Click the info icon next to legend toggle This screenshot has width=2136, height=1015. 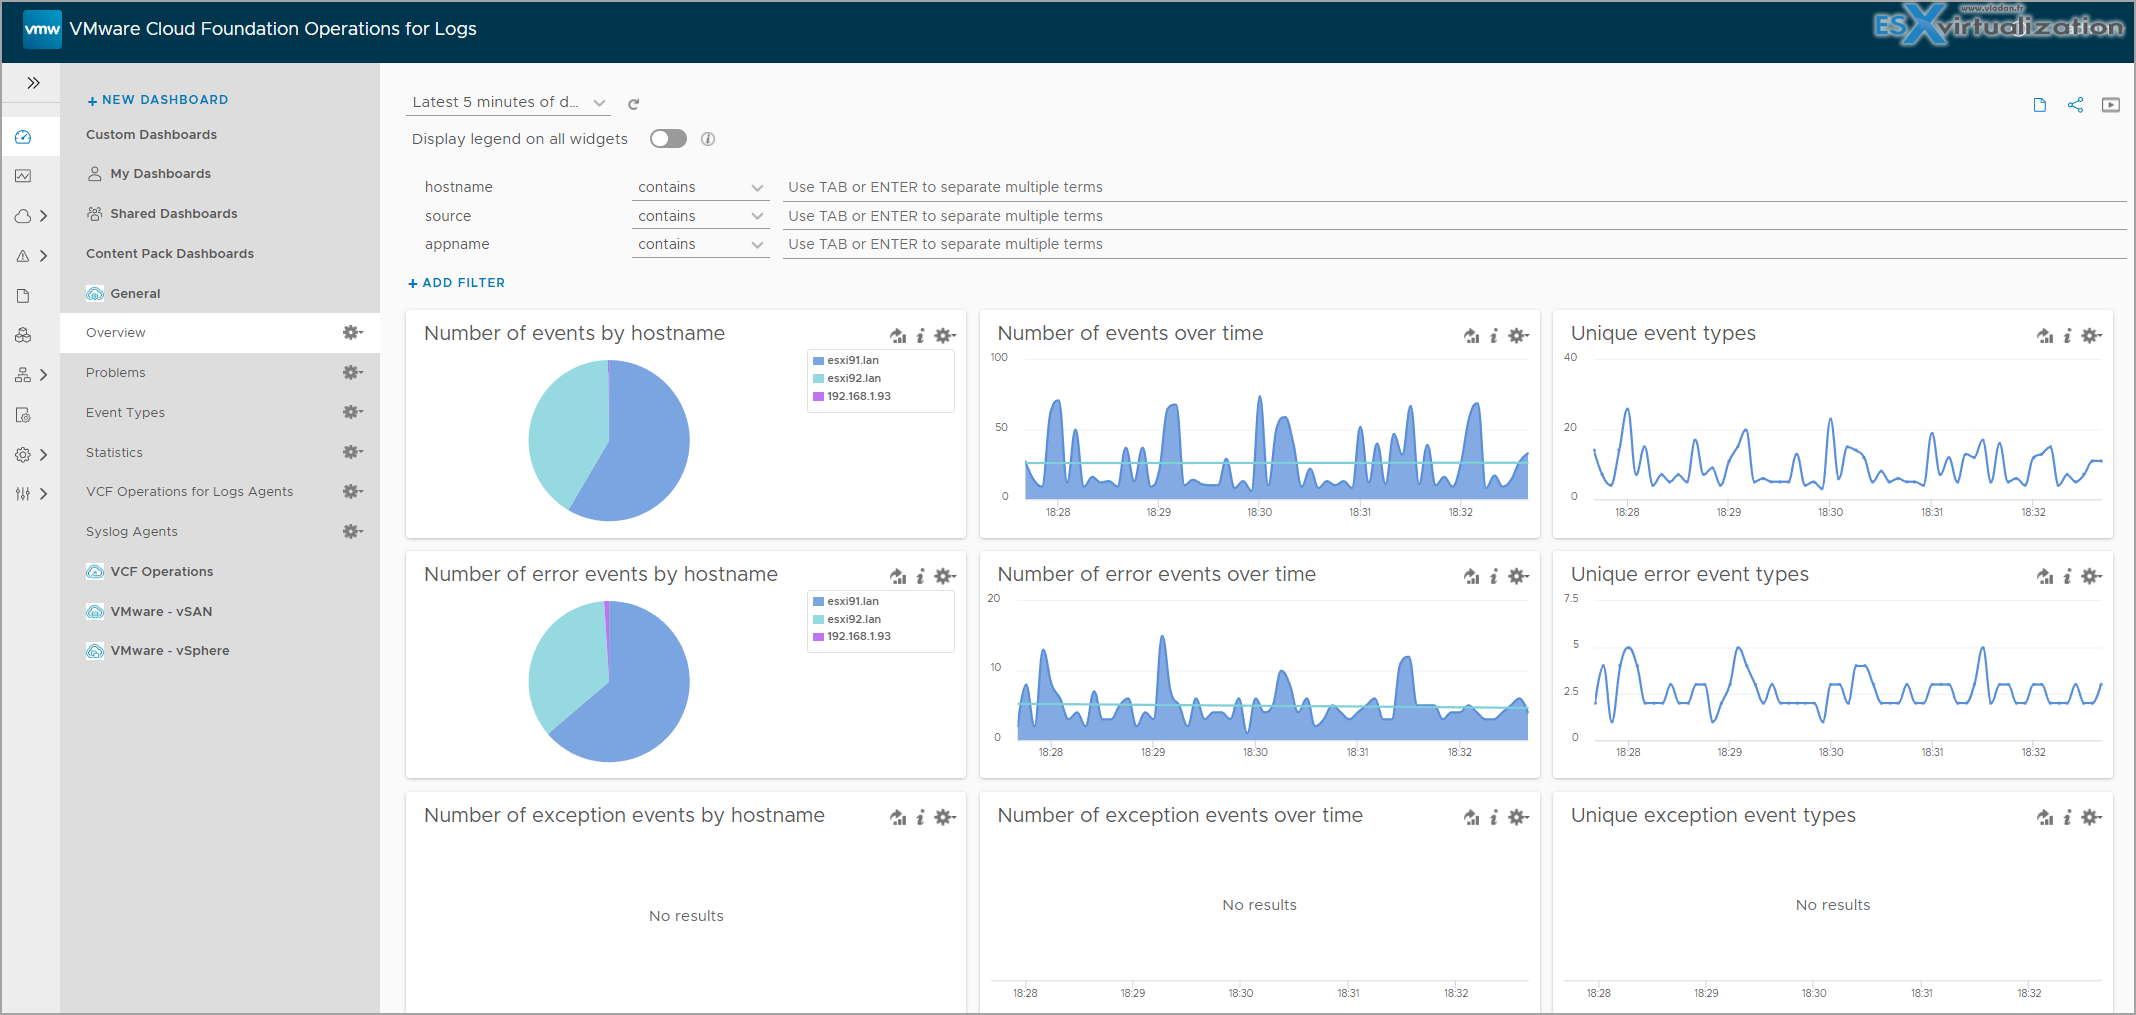click(708, 139)
